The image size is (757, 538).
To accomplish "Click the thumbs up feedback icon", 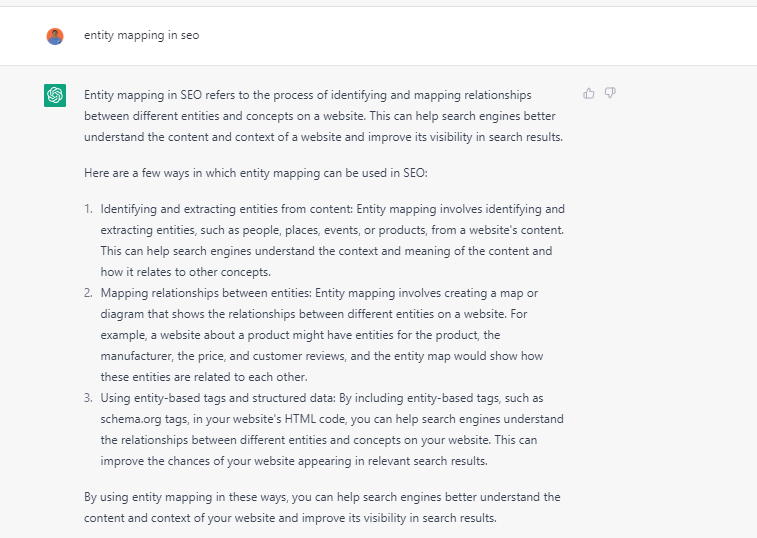I will coord(589,93).
